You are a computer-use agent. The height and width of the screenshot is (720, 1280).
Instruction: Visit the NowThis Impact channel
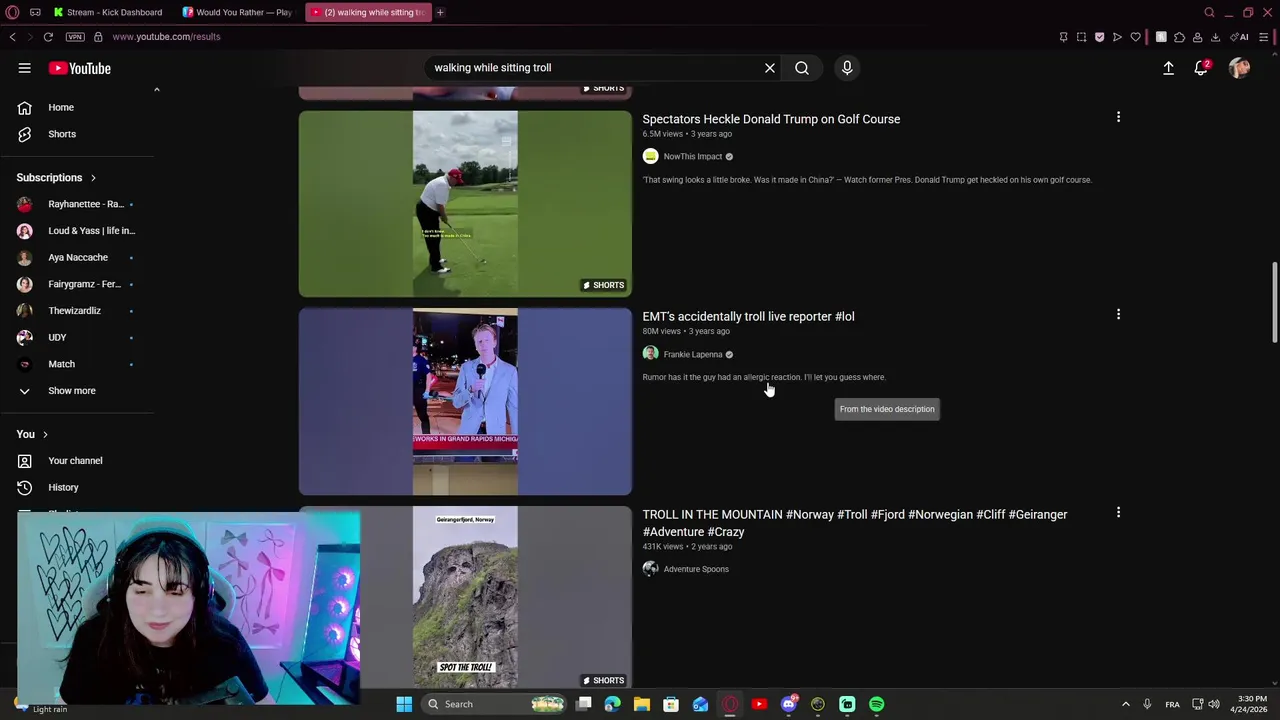click(x=692, y=157)
